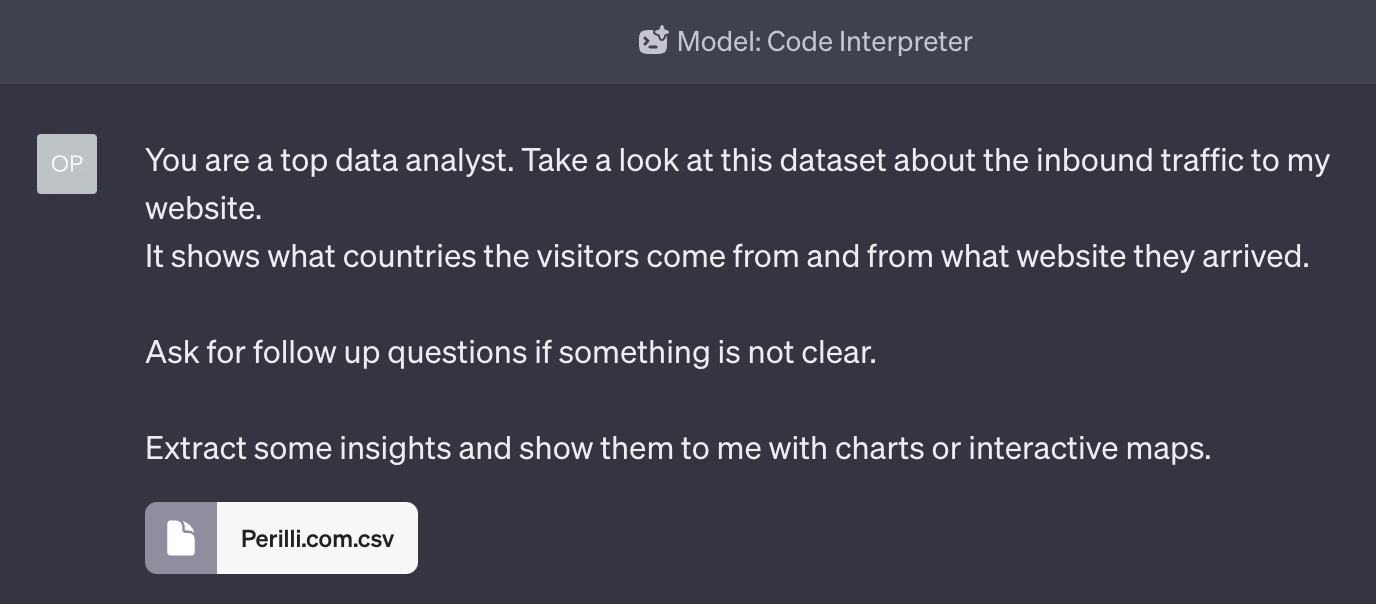Screen dimensions: 1376x604
Task: Click the OP user avatar
Action: click(x=67, y=163)
